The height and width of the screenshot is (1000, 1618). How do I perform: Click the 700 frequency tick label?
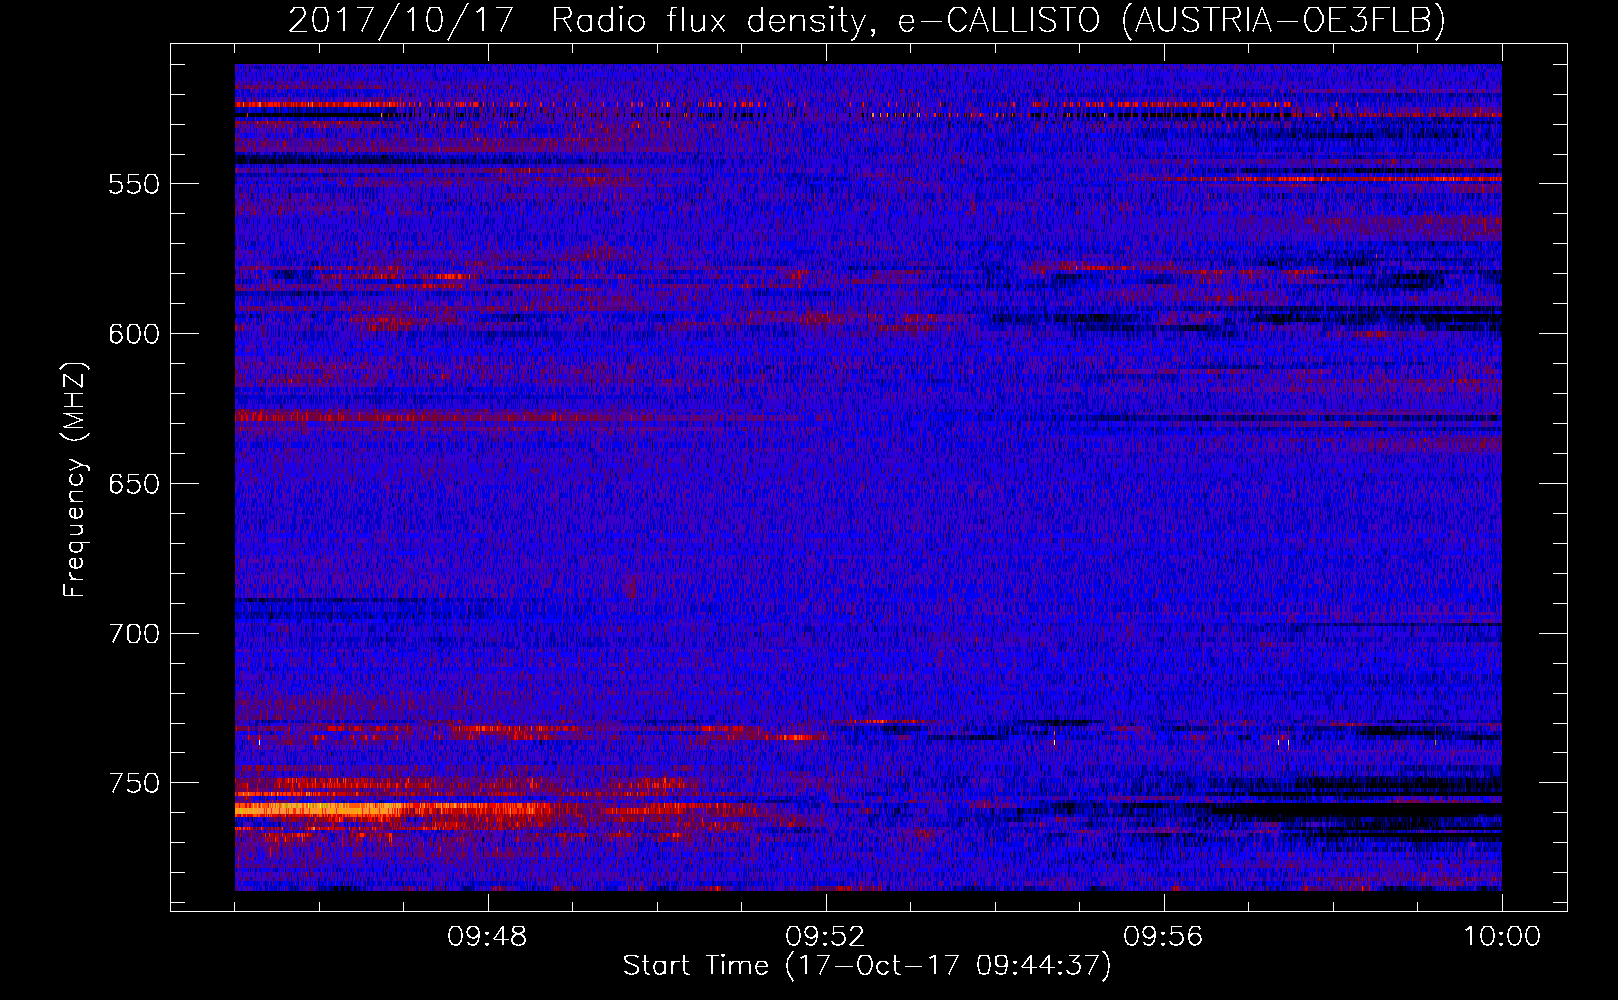tap(134, 634)
